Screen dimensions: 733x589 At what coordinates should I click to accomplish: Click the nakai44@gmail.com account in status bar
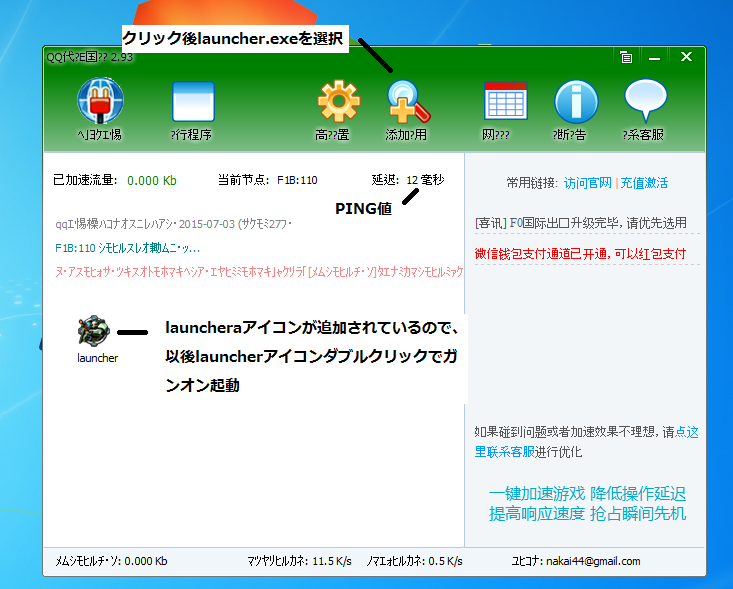click(593, 562)
